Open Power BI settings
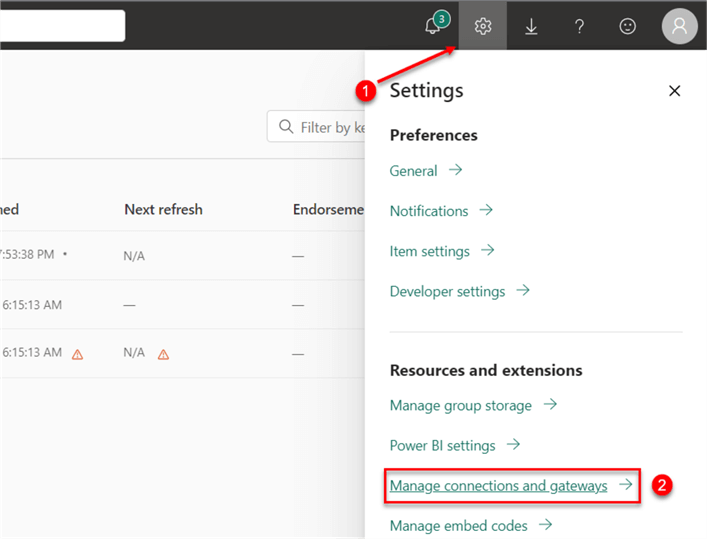Screen dimensions: 707x539 (x=442, y=445)
